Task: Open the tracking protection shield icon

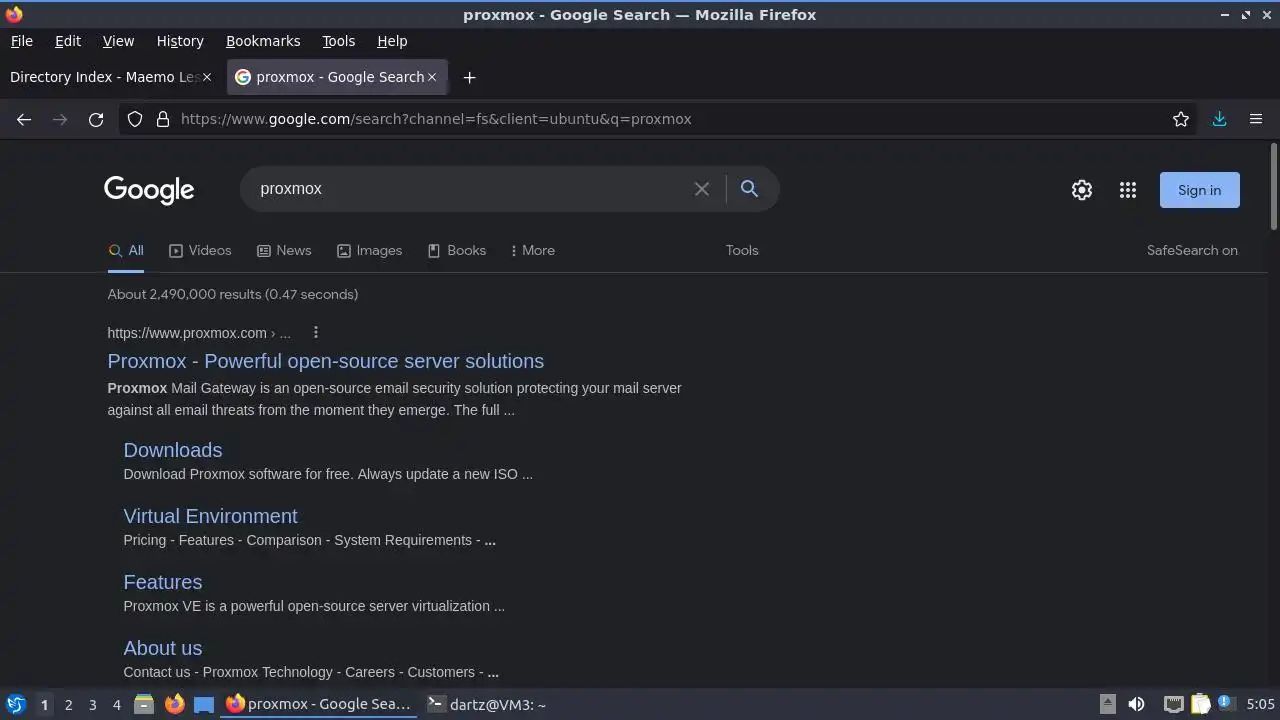Action: click(x=135, y=119)
